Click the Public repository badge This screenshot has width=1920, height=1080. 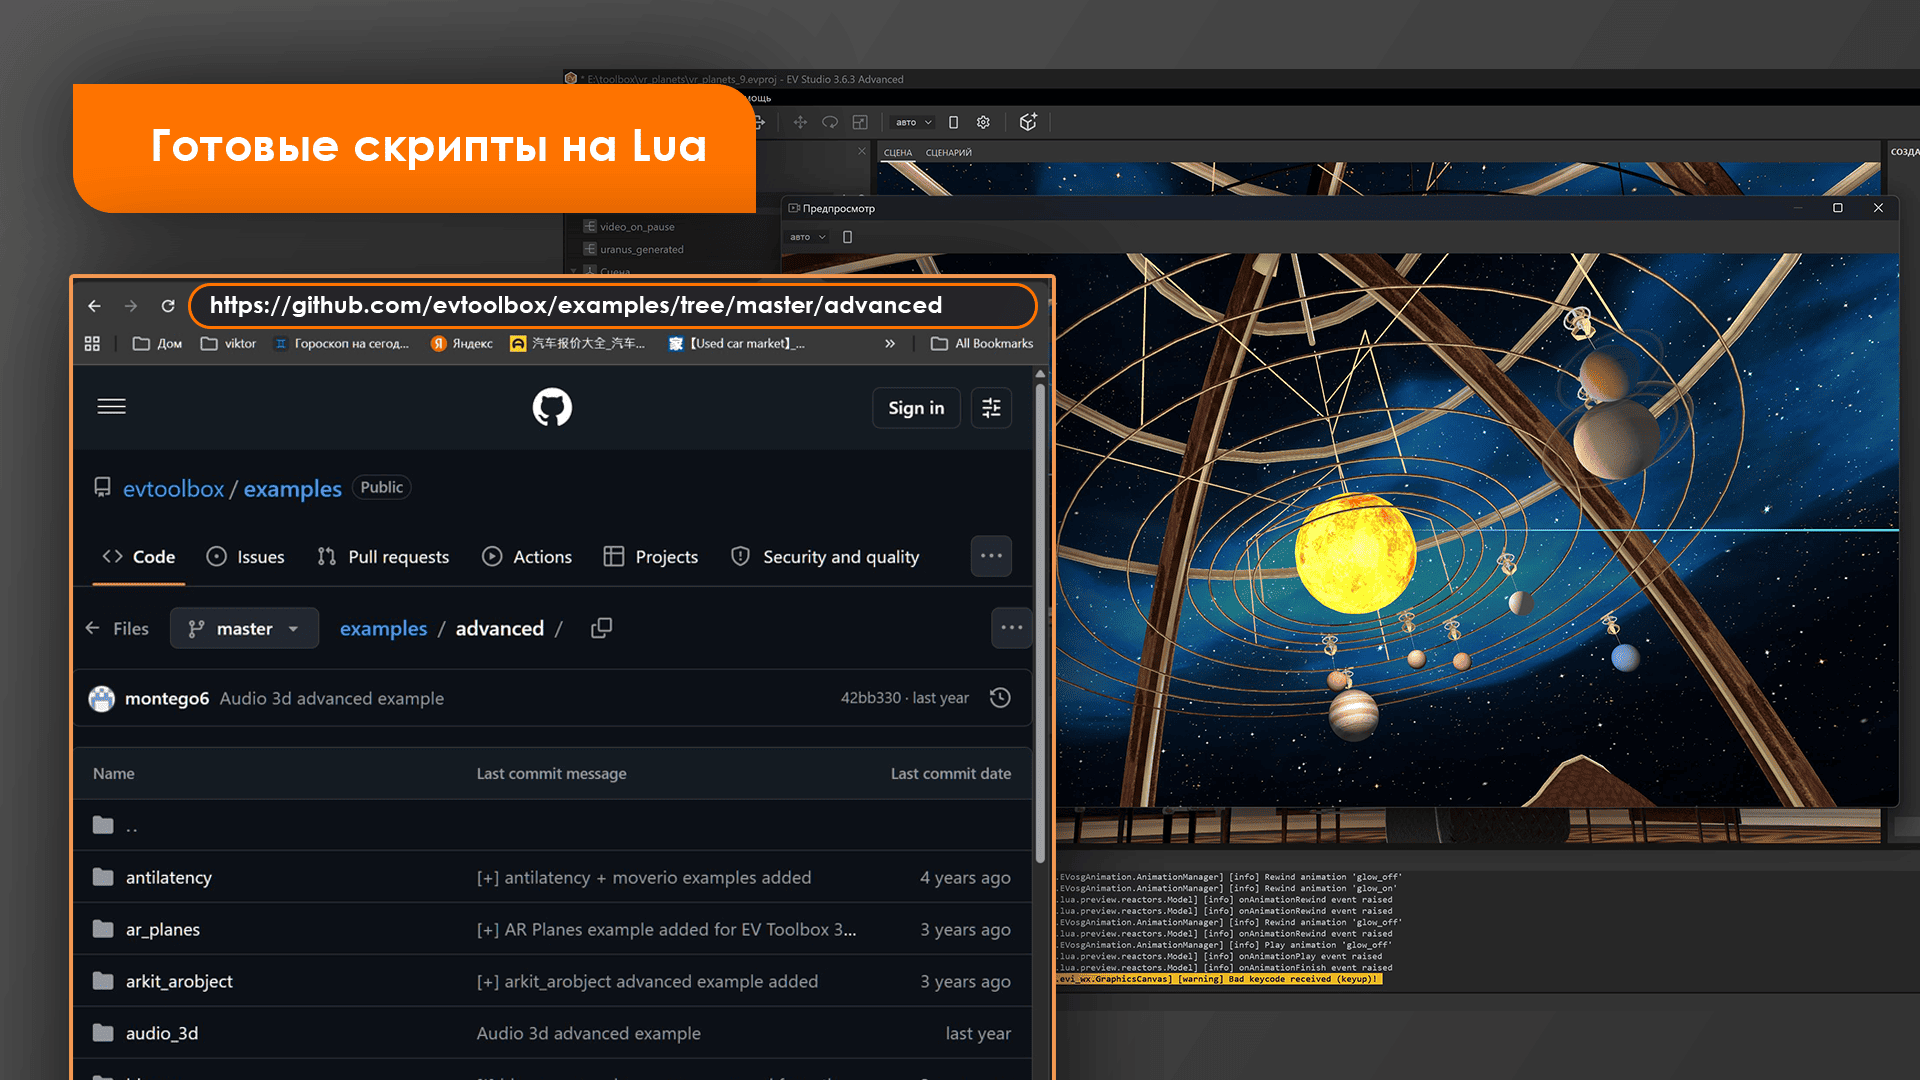tap(382, 487)
